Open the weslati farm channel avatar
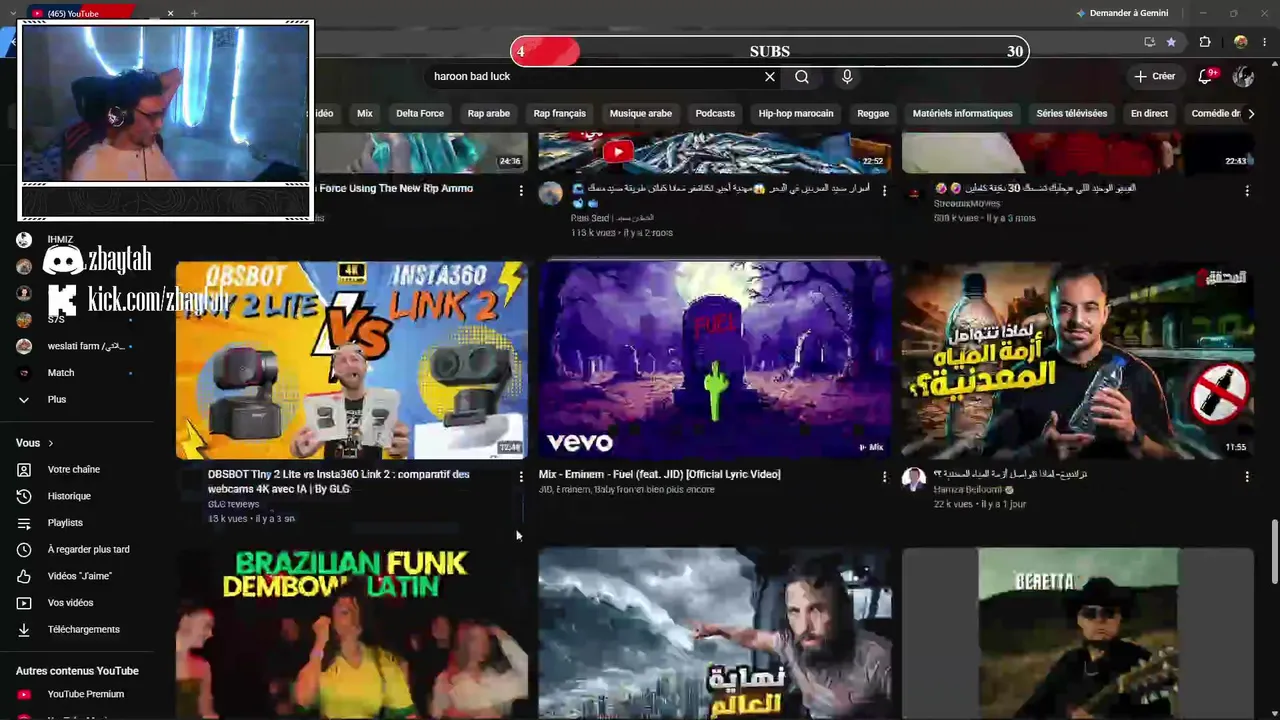Screen dimensions: 1280x720 click(x=24, y=346)
